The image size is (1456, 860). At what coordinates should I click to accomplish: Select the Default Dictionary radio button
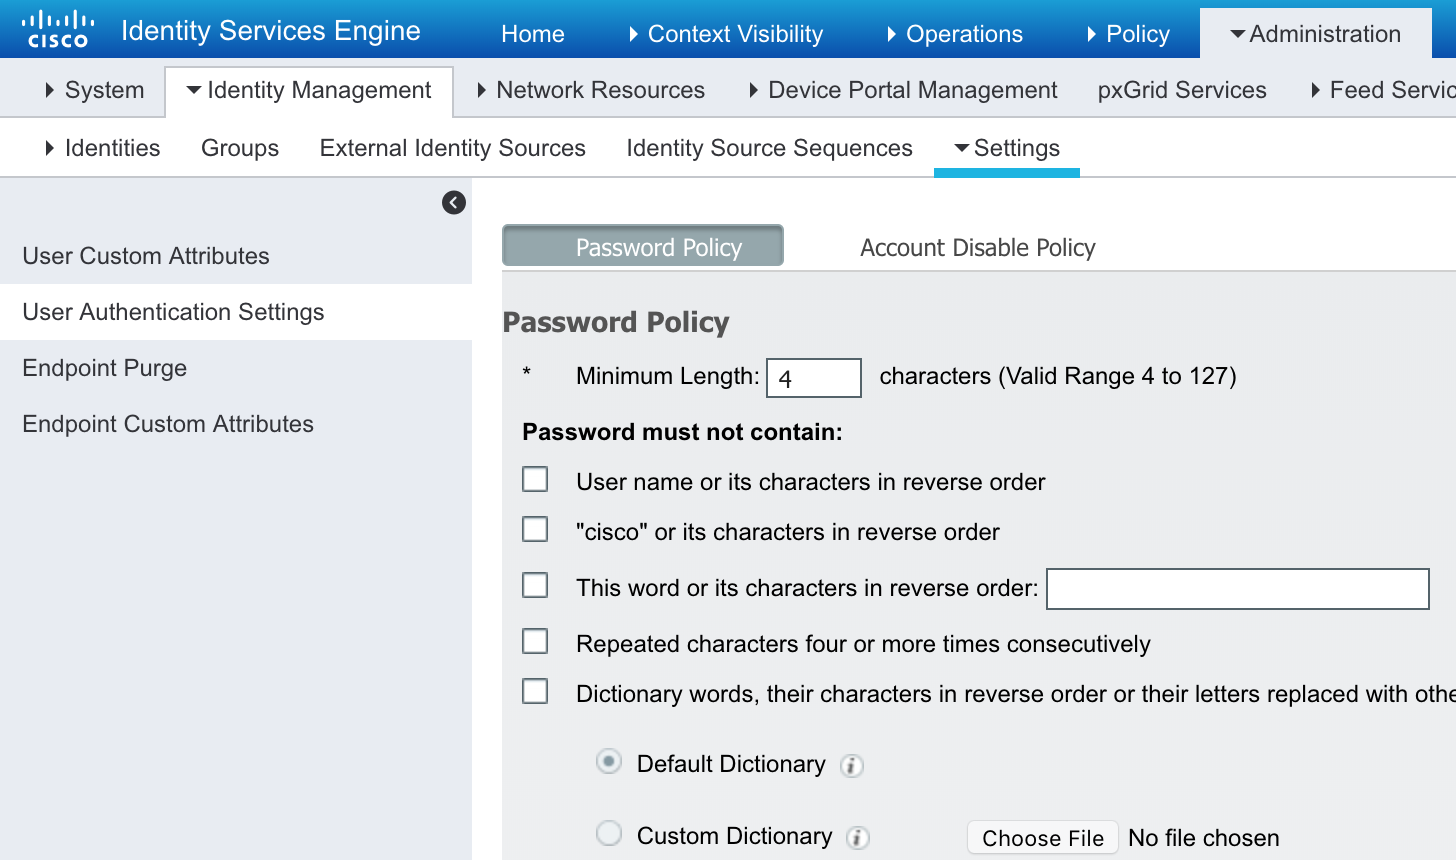pyautogui.click(x=609, y=762)
